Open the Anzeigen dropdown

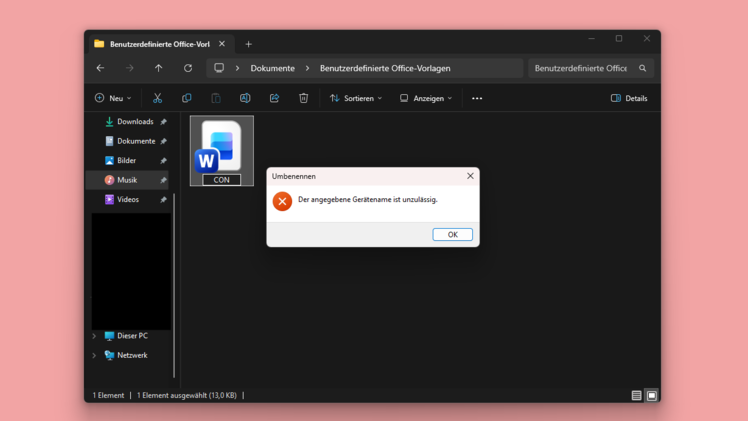pyautogui.click(x=426, y=98)
